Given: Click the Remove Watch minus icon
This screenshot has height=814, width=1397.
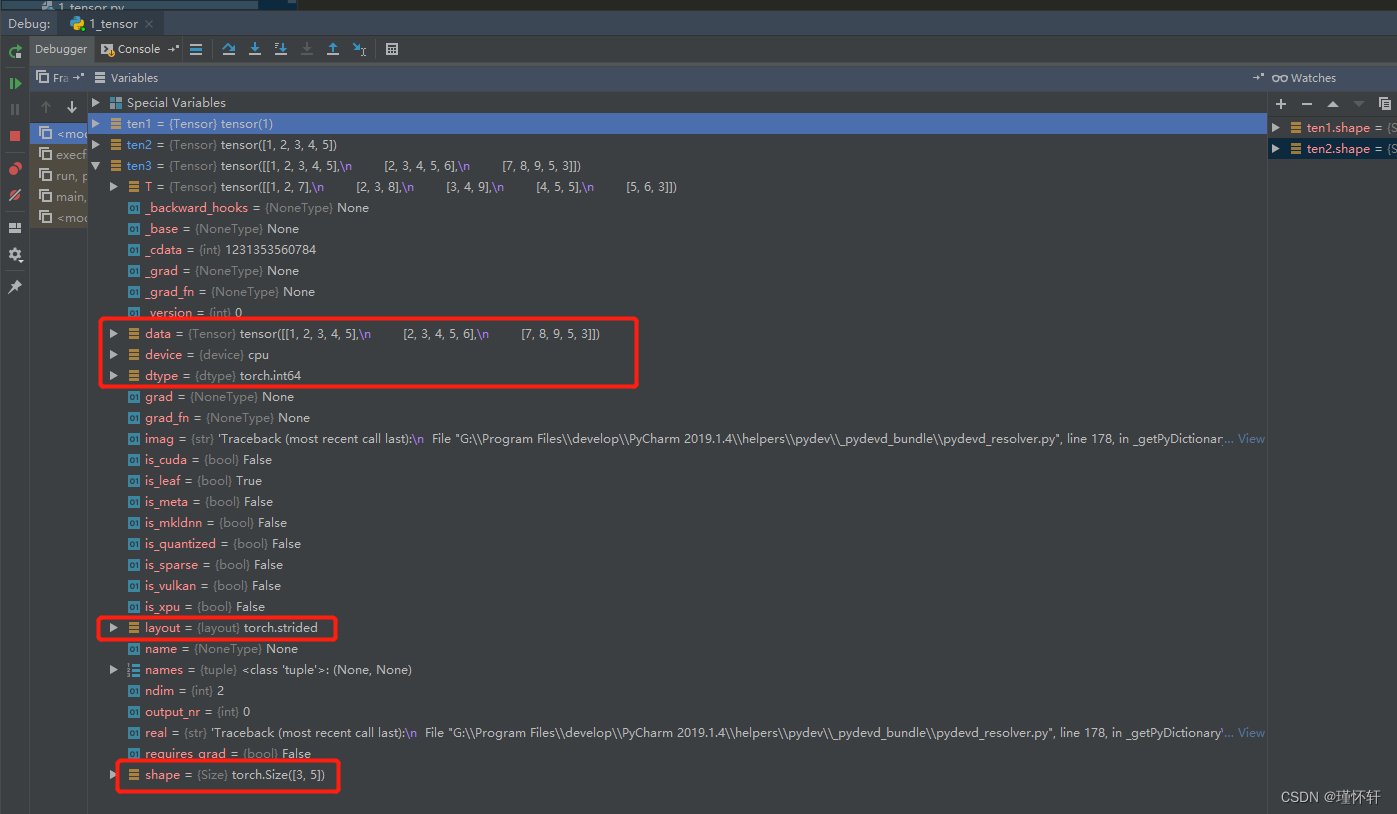Looking at the screenshot, I should pos(1307,103).
